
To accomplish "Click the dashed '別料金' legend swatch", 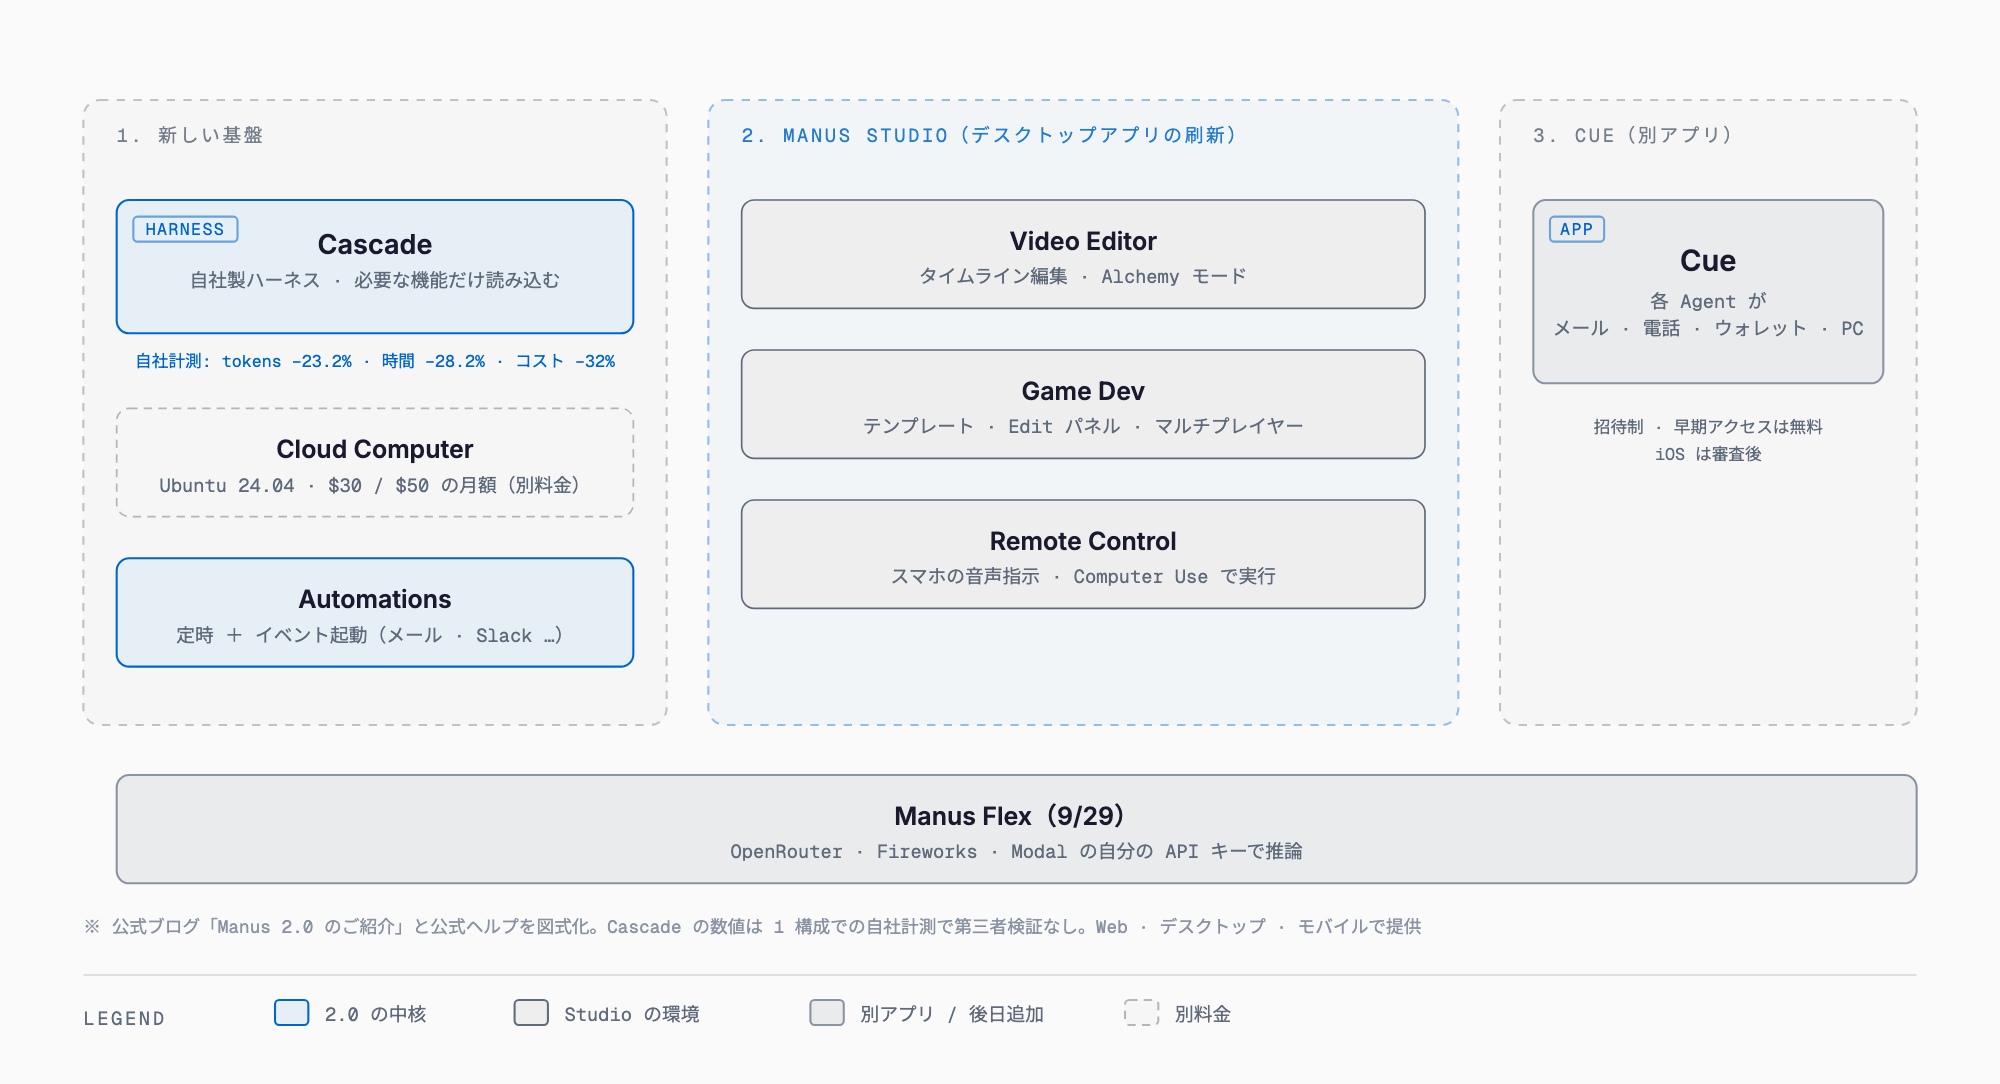I will (x=1141, y=1013).
